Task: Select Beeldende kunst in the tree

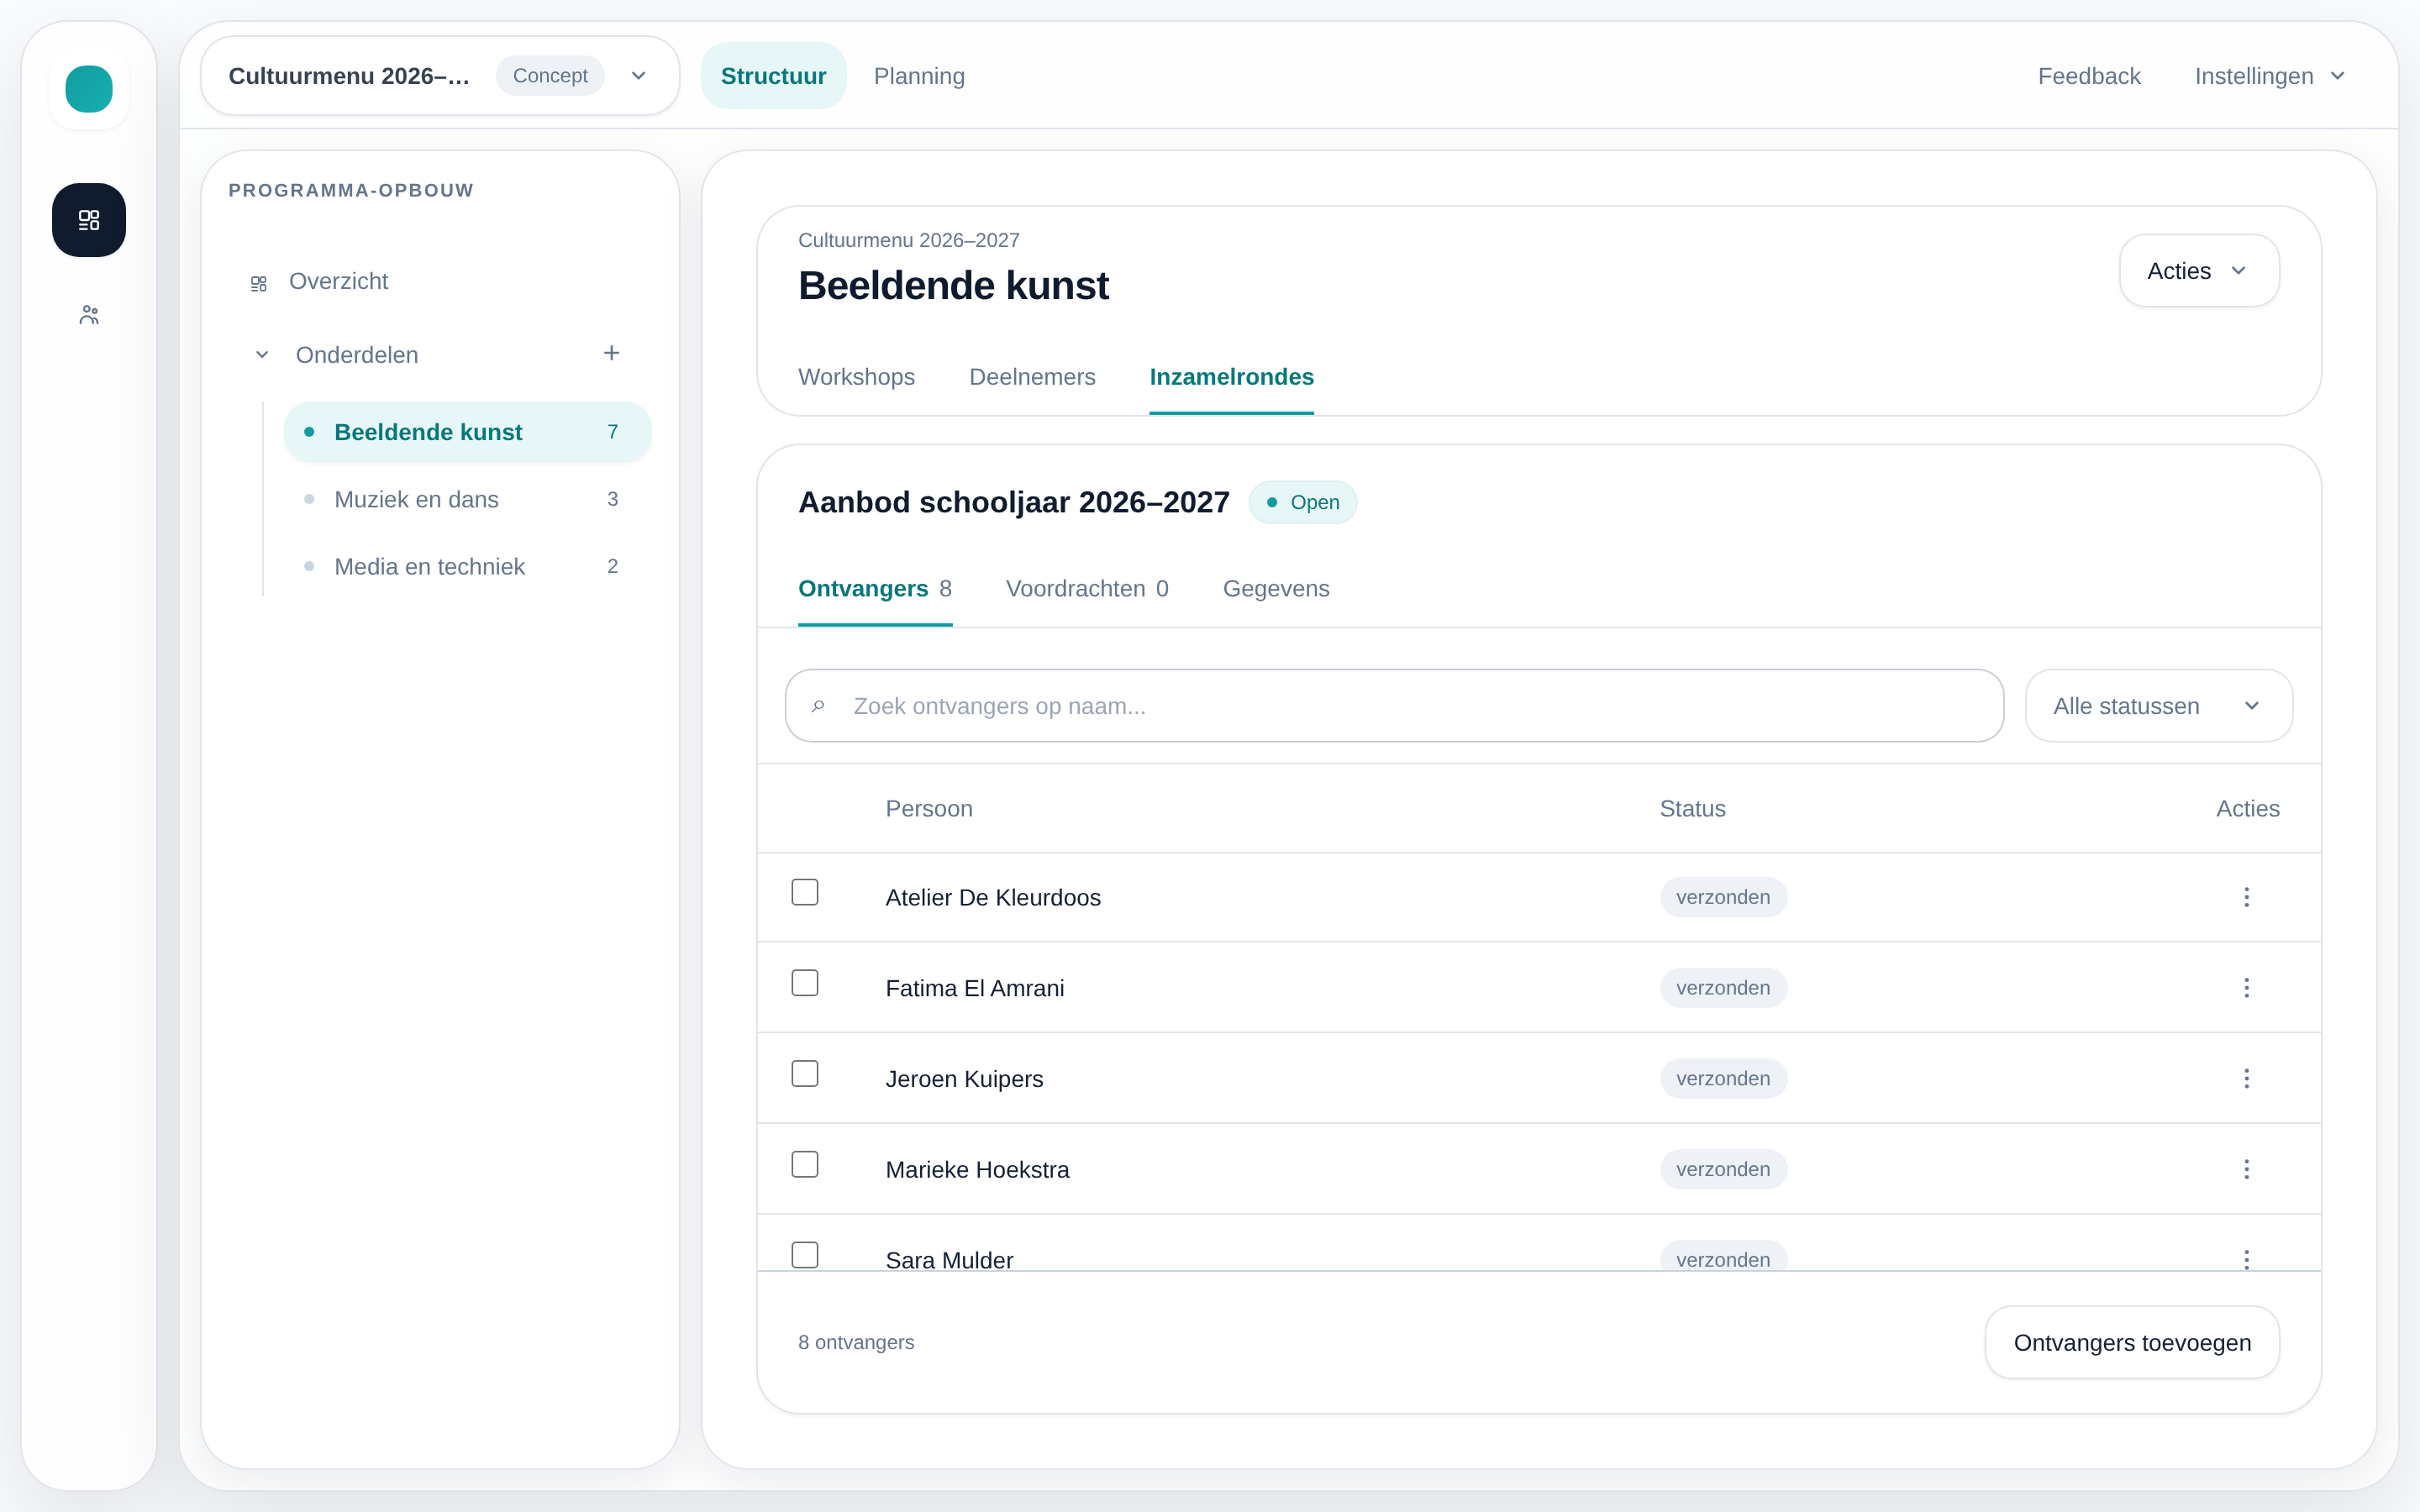Action: (467, 432)
